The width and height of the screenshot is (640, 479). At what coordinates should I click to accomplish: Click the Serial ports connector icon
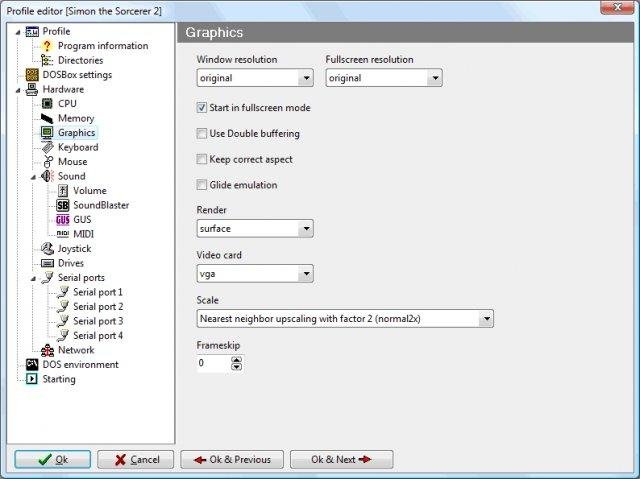click(47, 277)
